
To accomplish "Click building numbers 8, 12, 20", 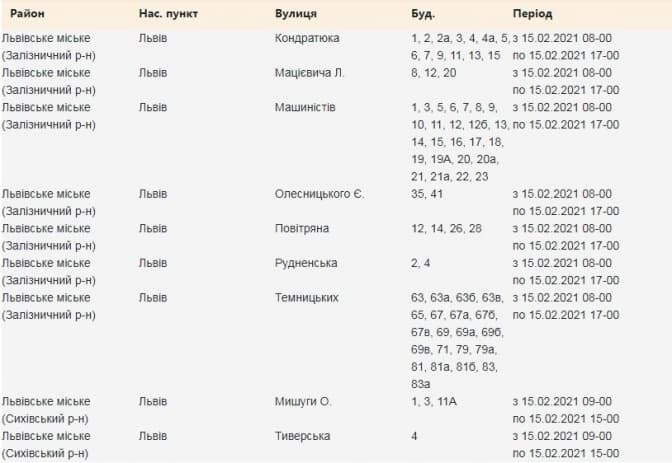I will point(433,73).
